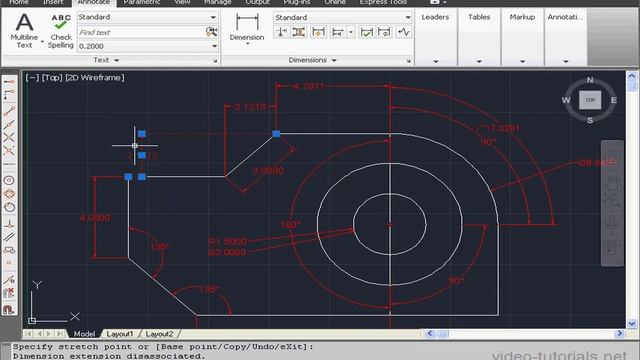
Task: Switch to the Annotate ribbon tab
Action: point(93,2)
